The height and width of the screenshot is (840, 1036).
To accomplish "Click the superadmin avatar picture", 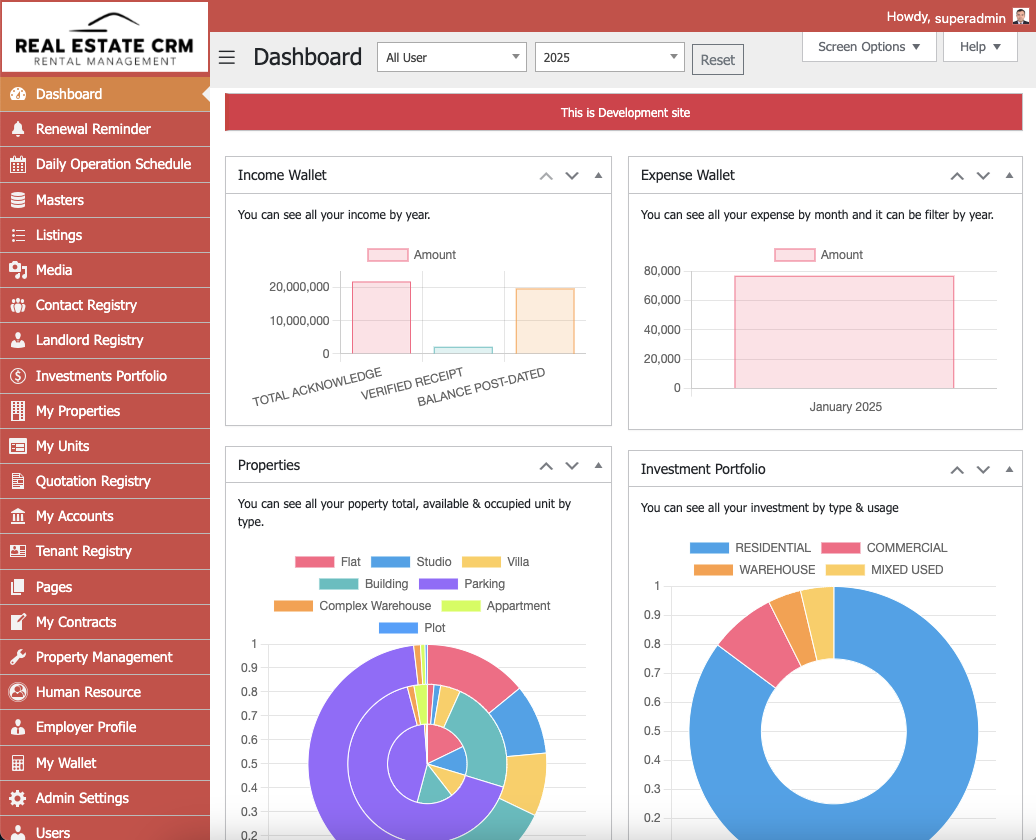I will pos(1020,17).
